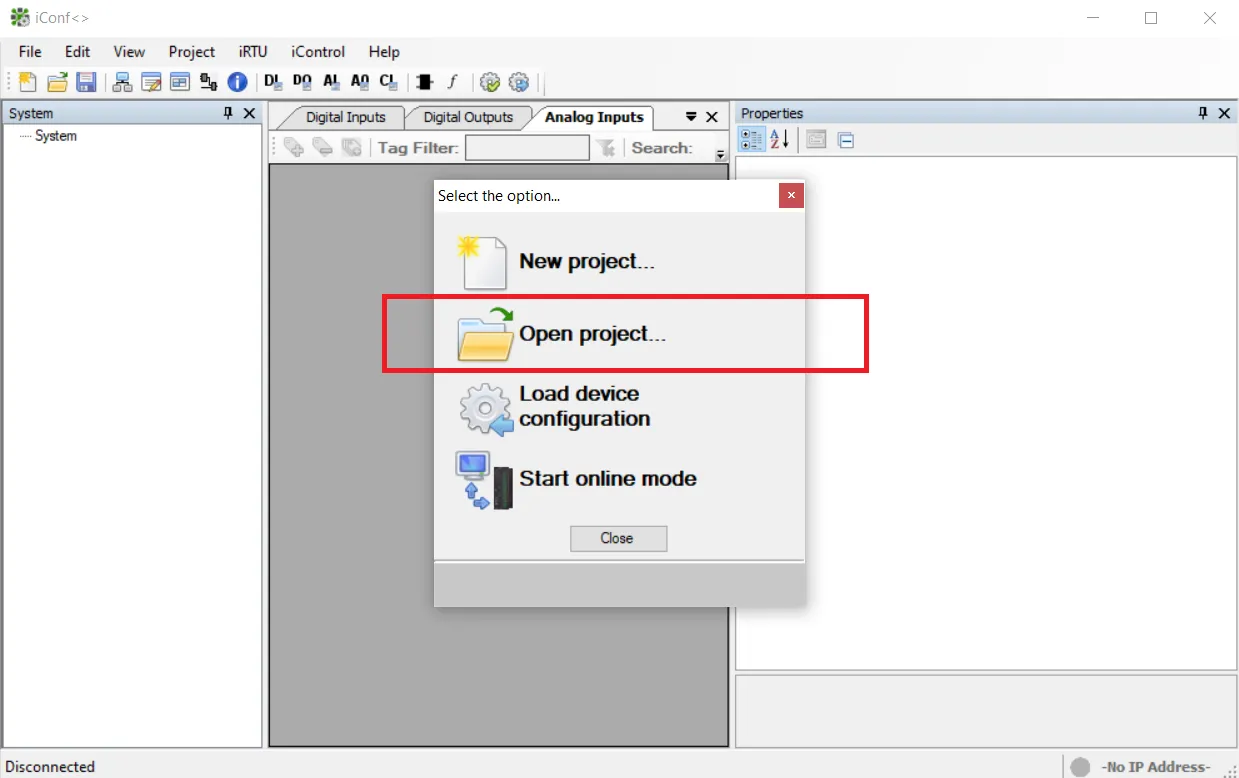Click the add tag icon
Screen dimensions: 1239x778
click(294, 147)
